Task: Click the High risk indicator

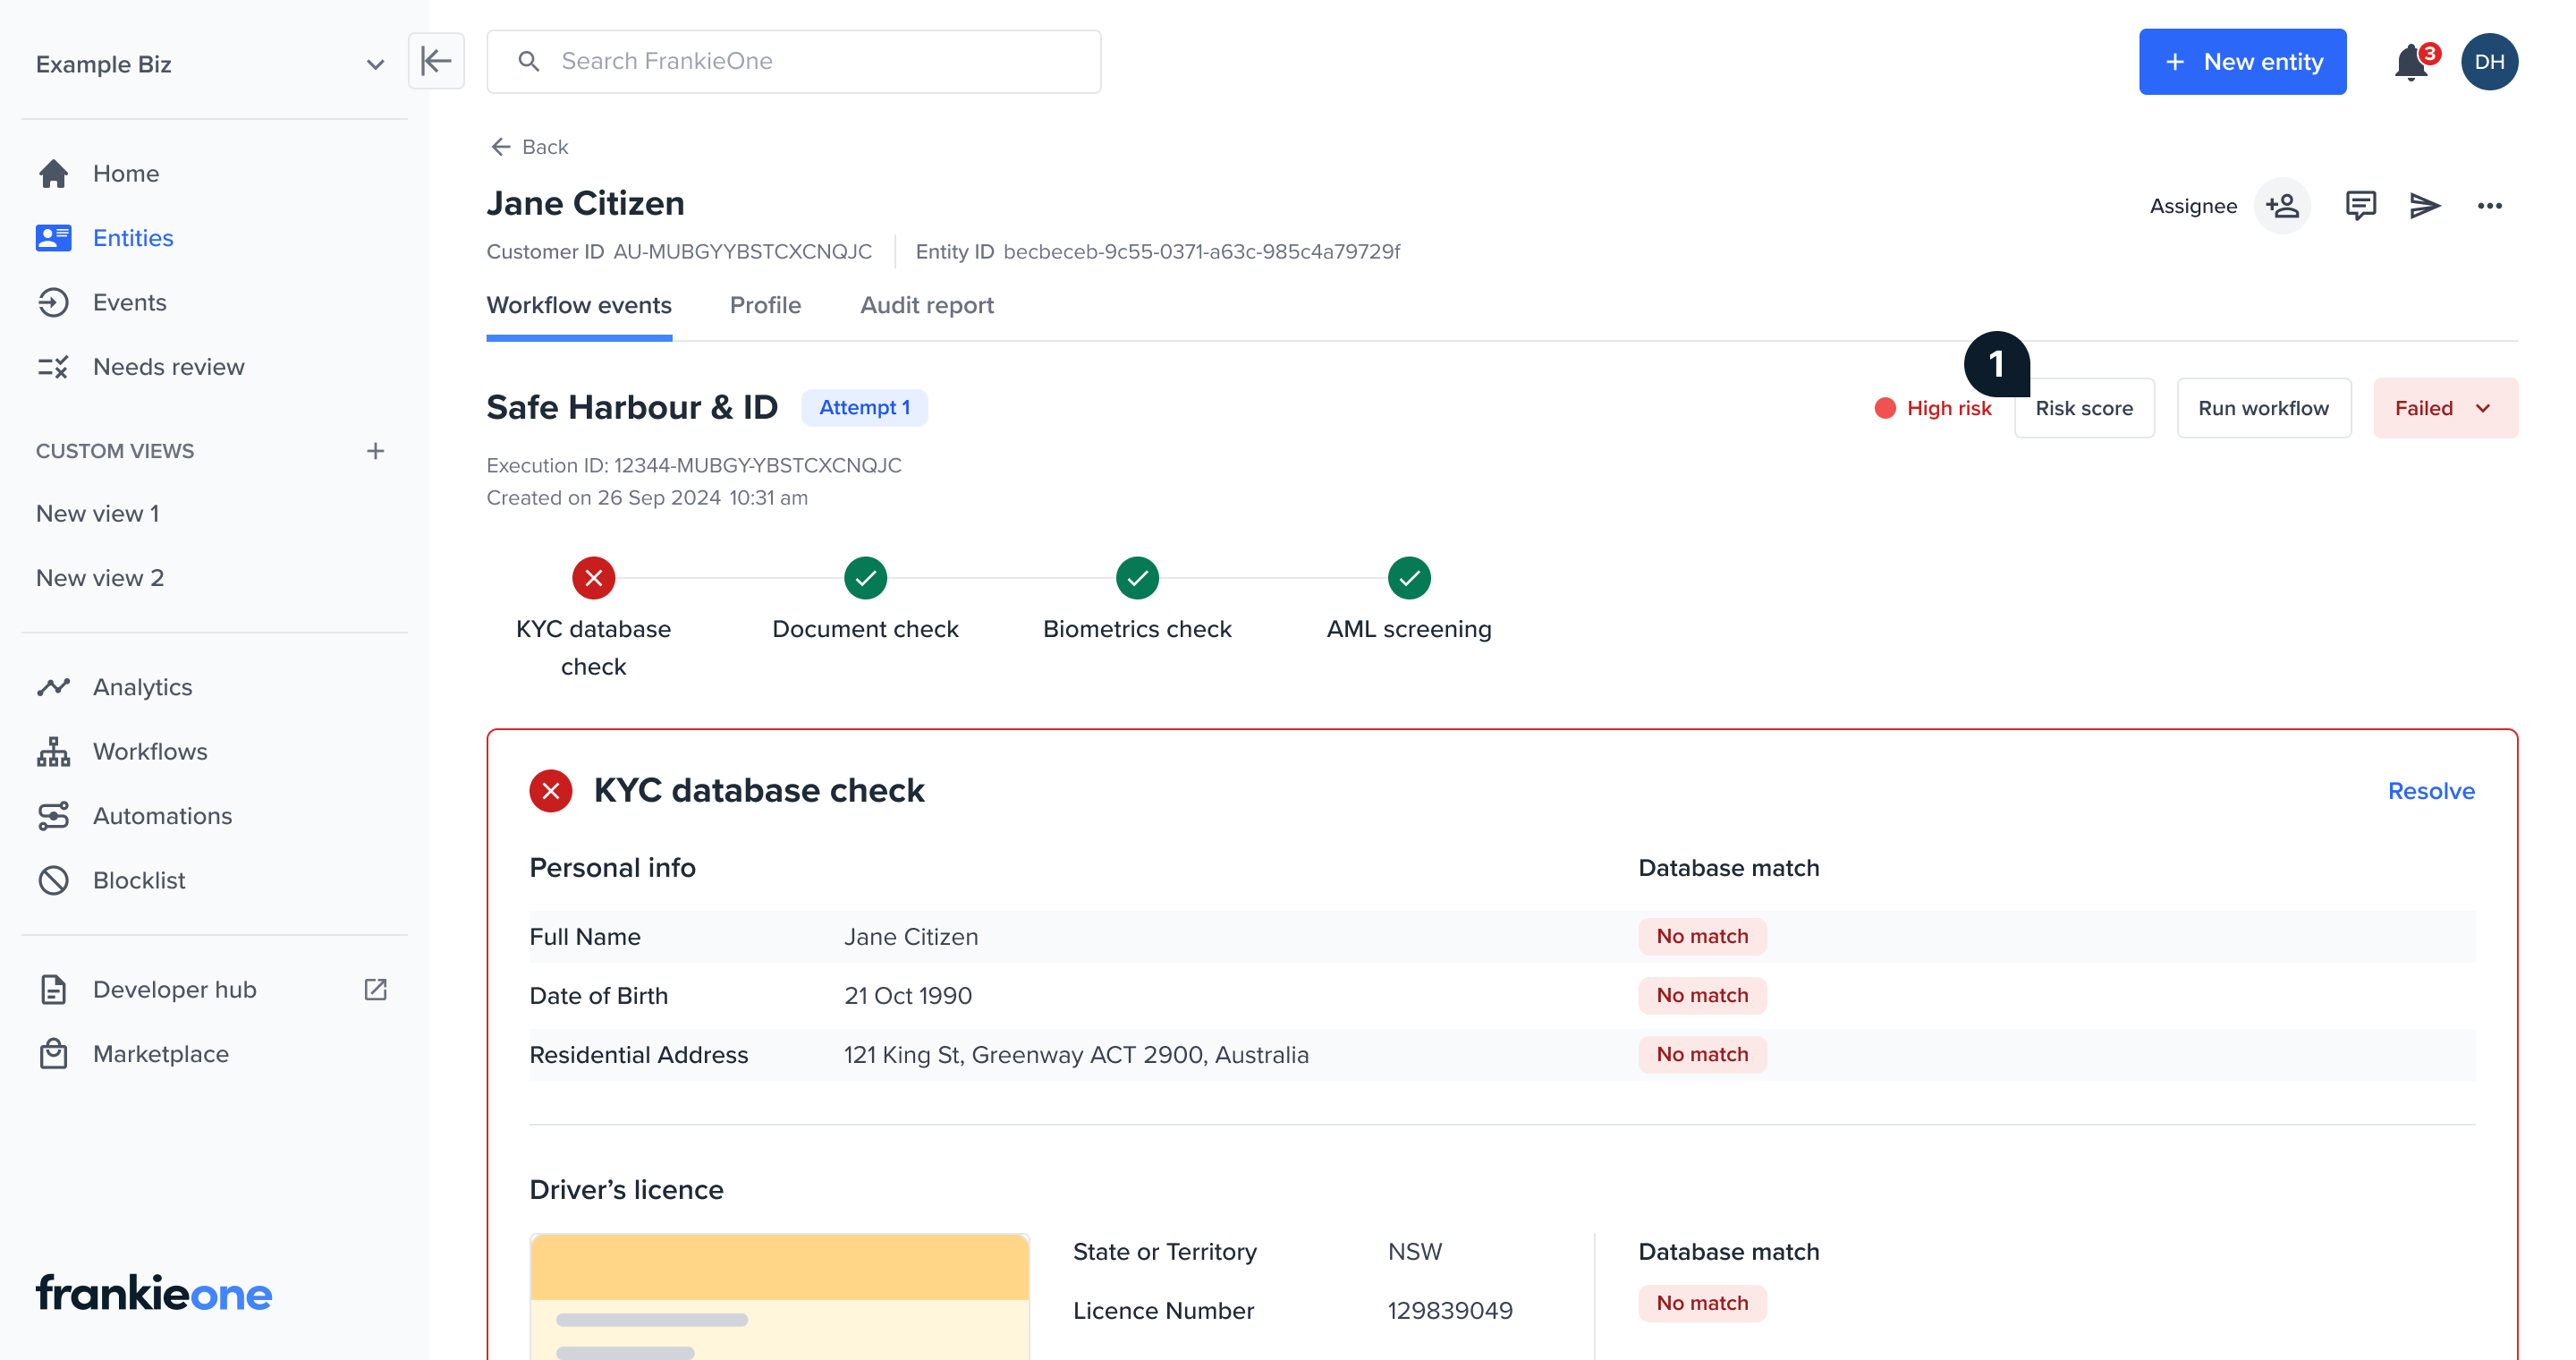Action: [x=1933, y=408]
